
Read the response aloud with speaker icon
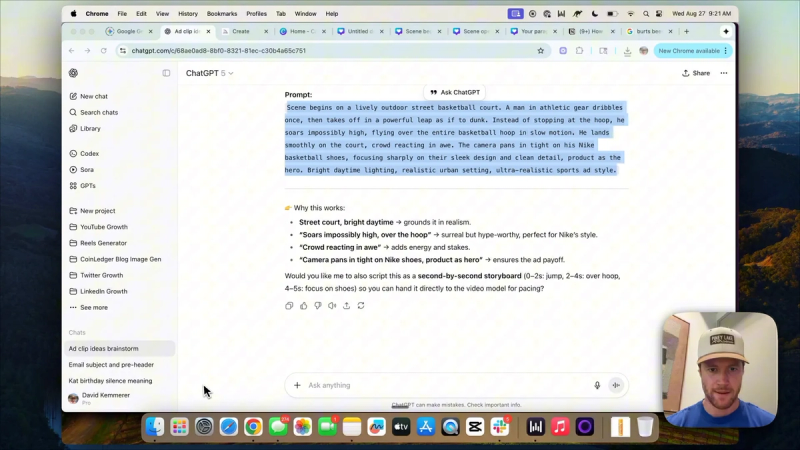[332, 306]
